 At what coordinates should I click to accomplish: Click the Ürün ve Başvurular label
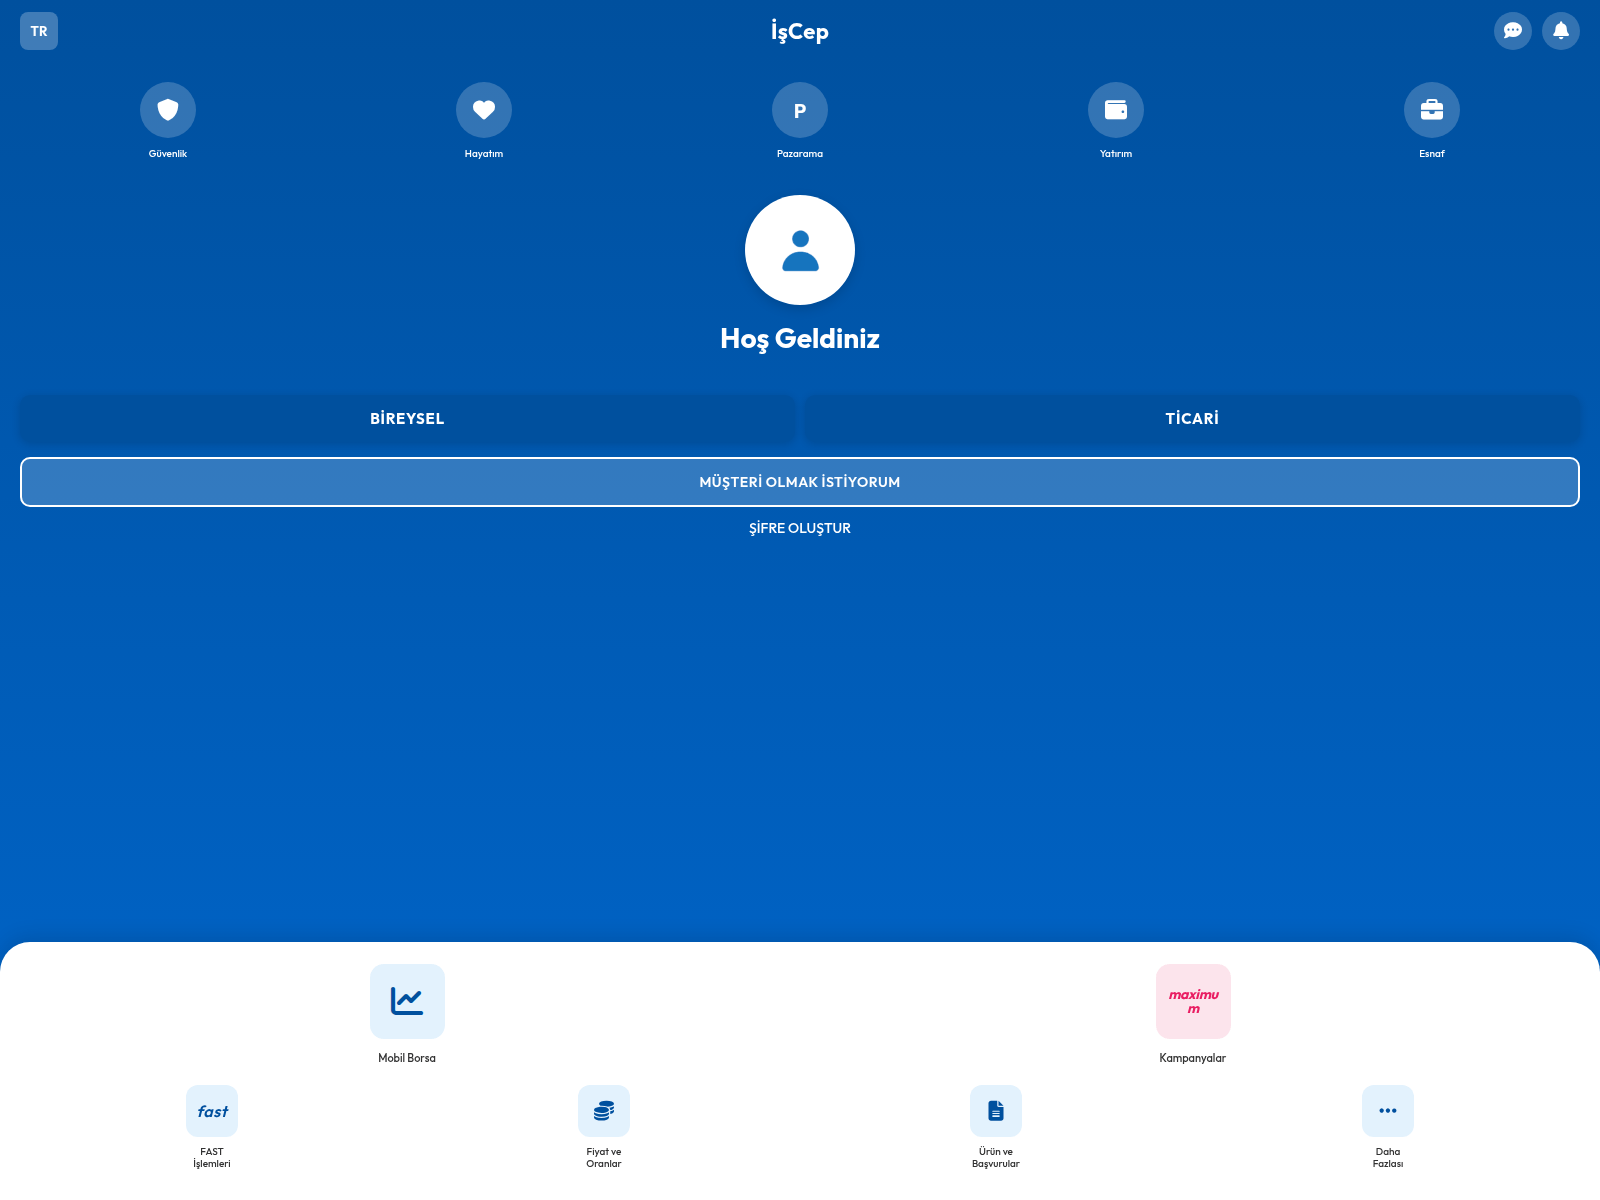point(996,1158)
